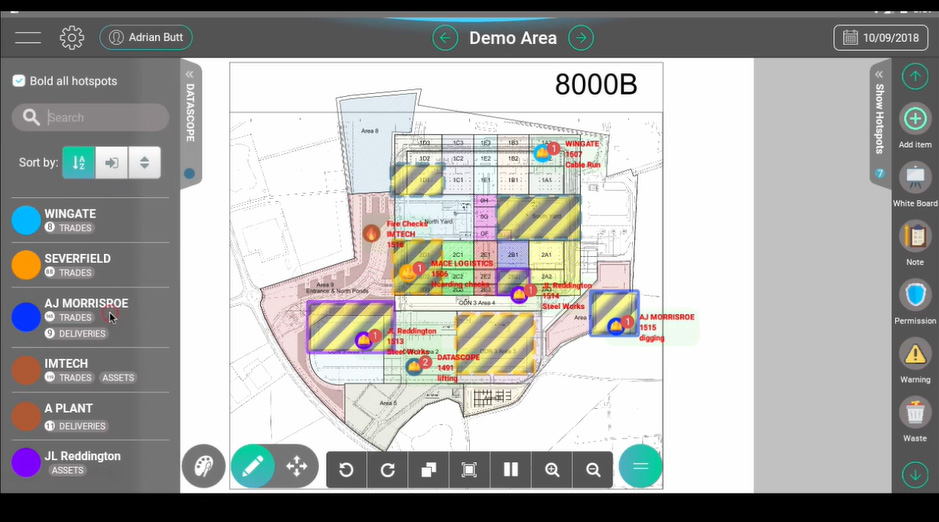Choose the Permission shield item
The image size is (939, 522).
914,299
